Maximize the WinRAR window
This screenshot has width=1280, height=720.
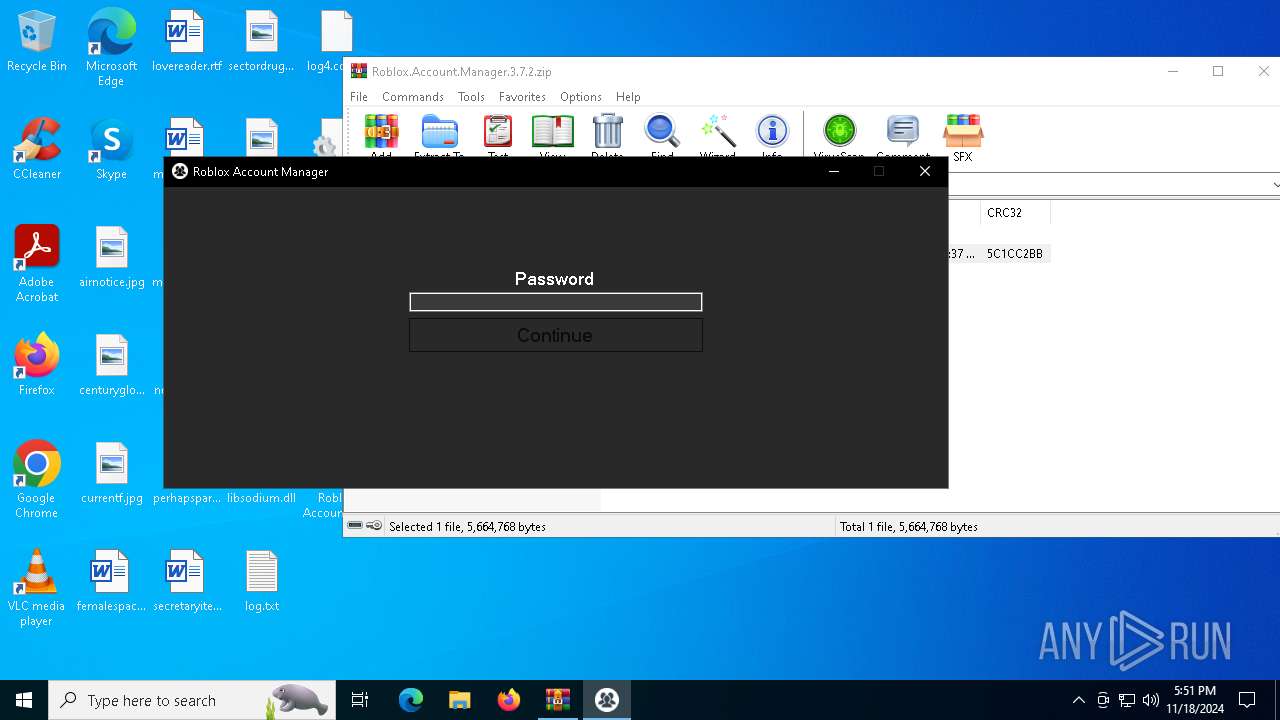1218,71
